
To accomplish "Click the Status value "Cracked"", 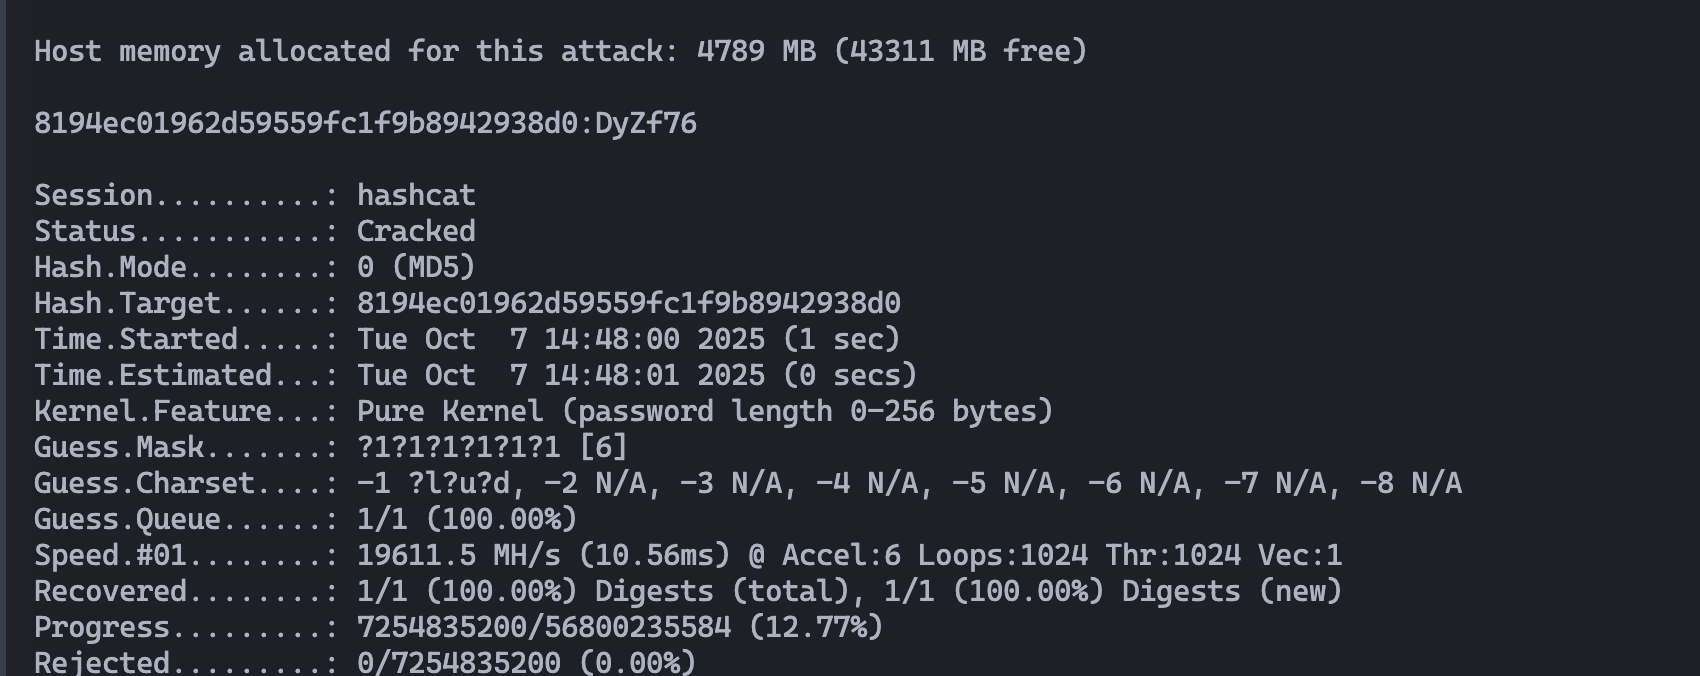I will 416,231.
